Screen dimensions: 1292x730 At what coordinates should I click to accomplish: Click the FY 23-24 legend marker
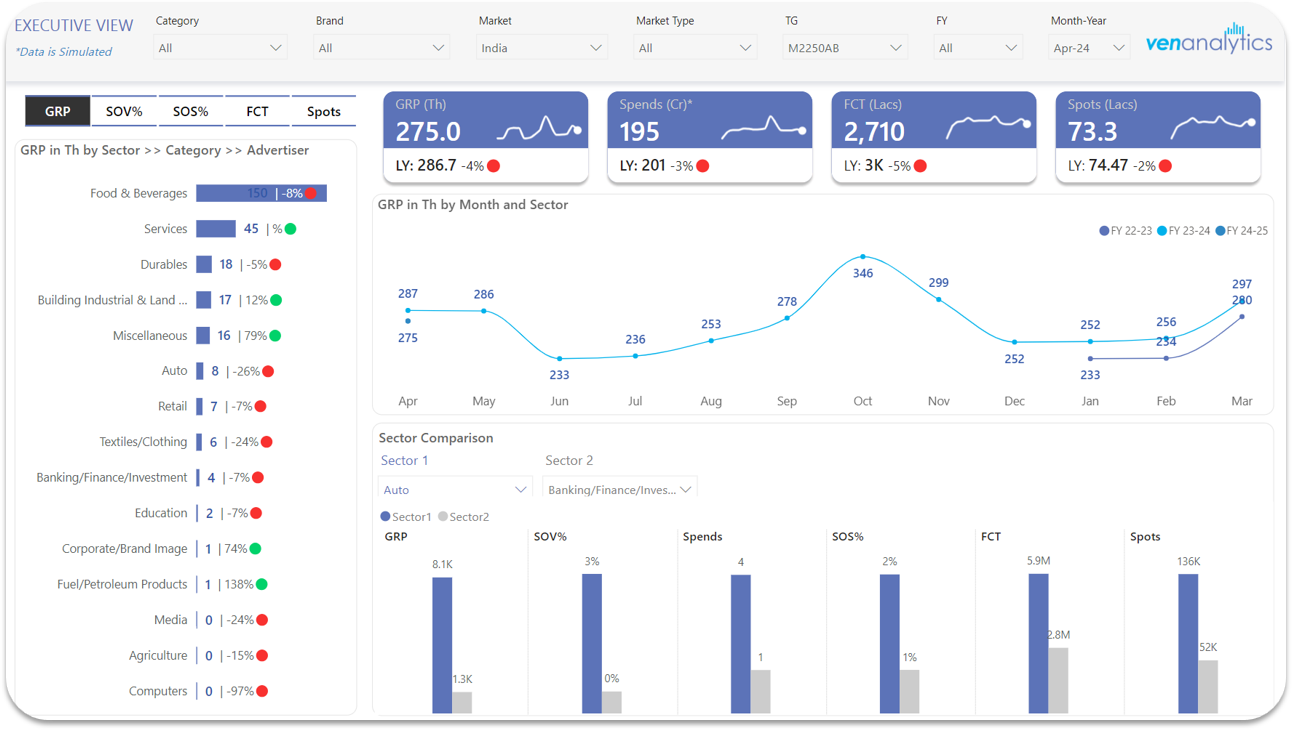1162,231
